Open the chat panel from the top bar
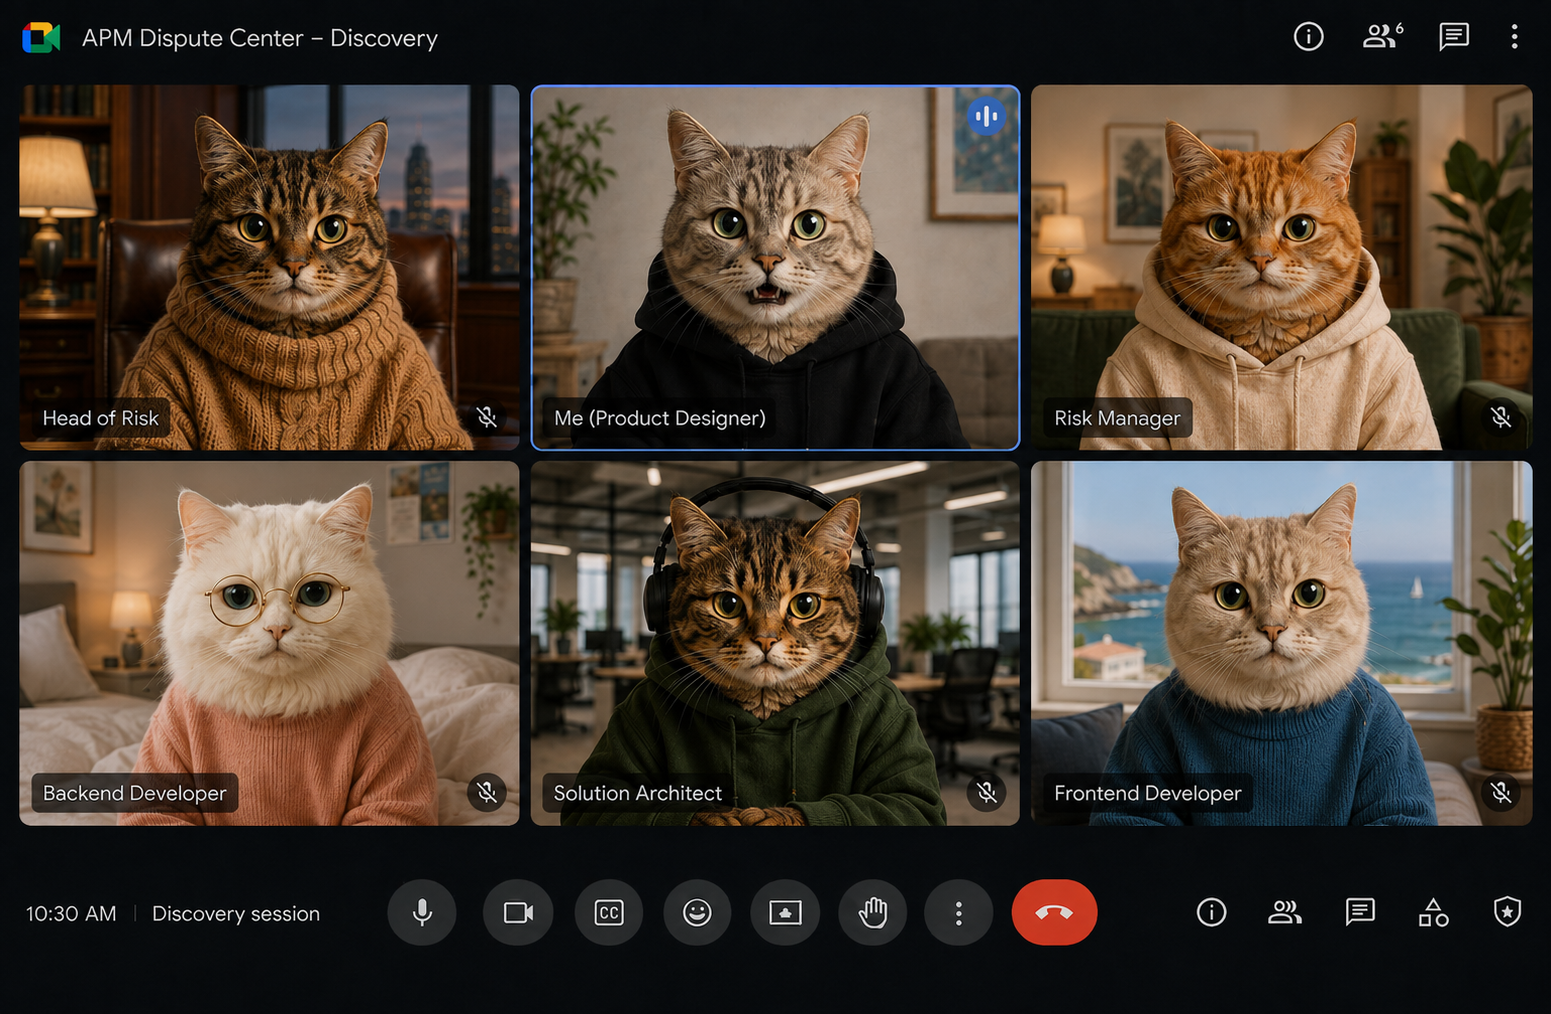This screenshot has height=1014, width=1551. [x=1454, y=37]
